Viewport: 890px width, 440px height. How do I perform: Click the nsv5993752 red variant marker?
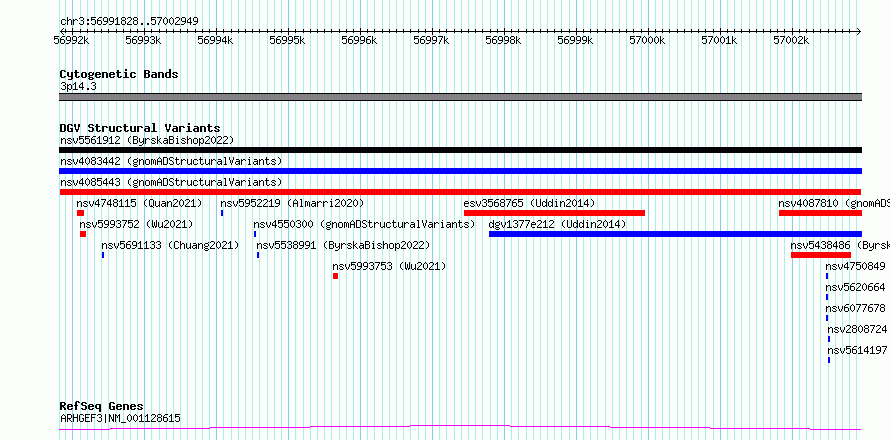[x=83, y=234]
